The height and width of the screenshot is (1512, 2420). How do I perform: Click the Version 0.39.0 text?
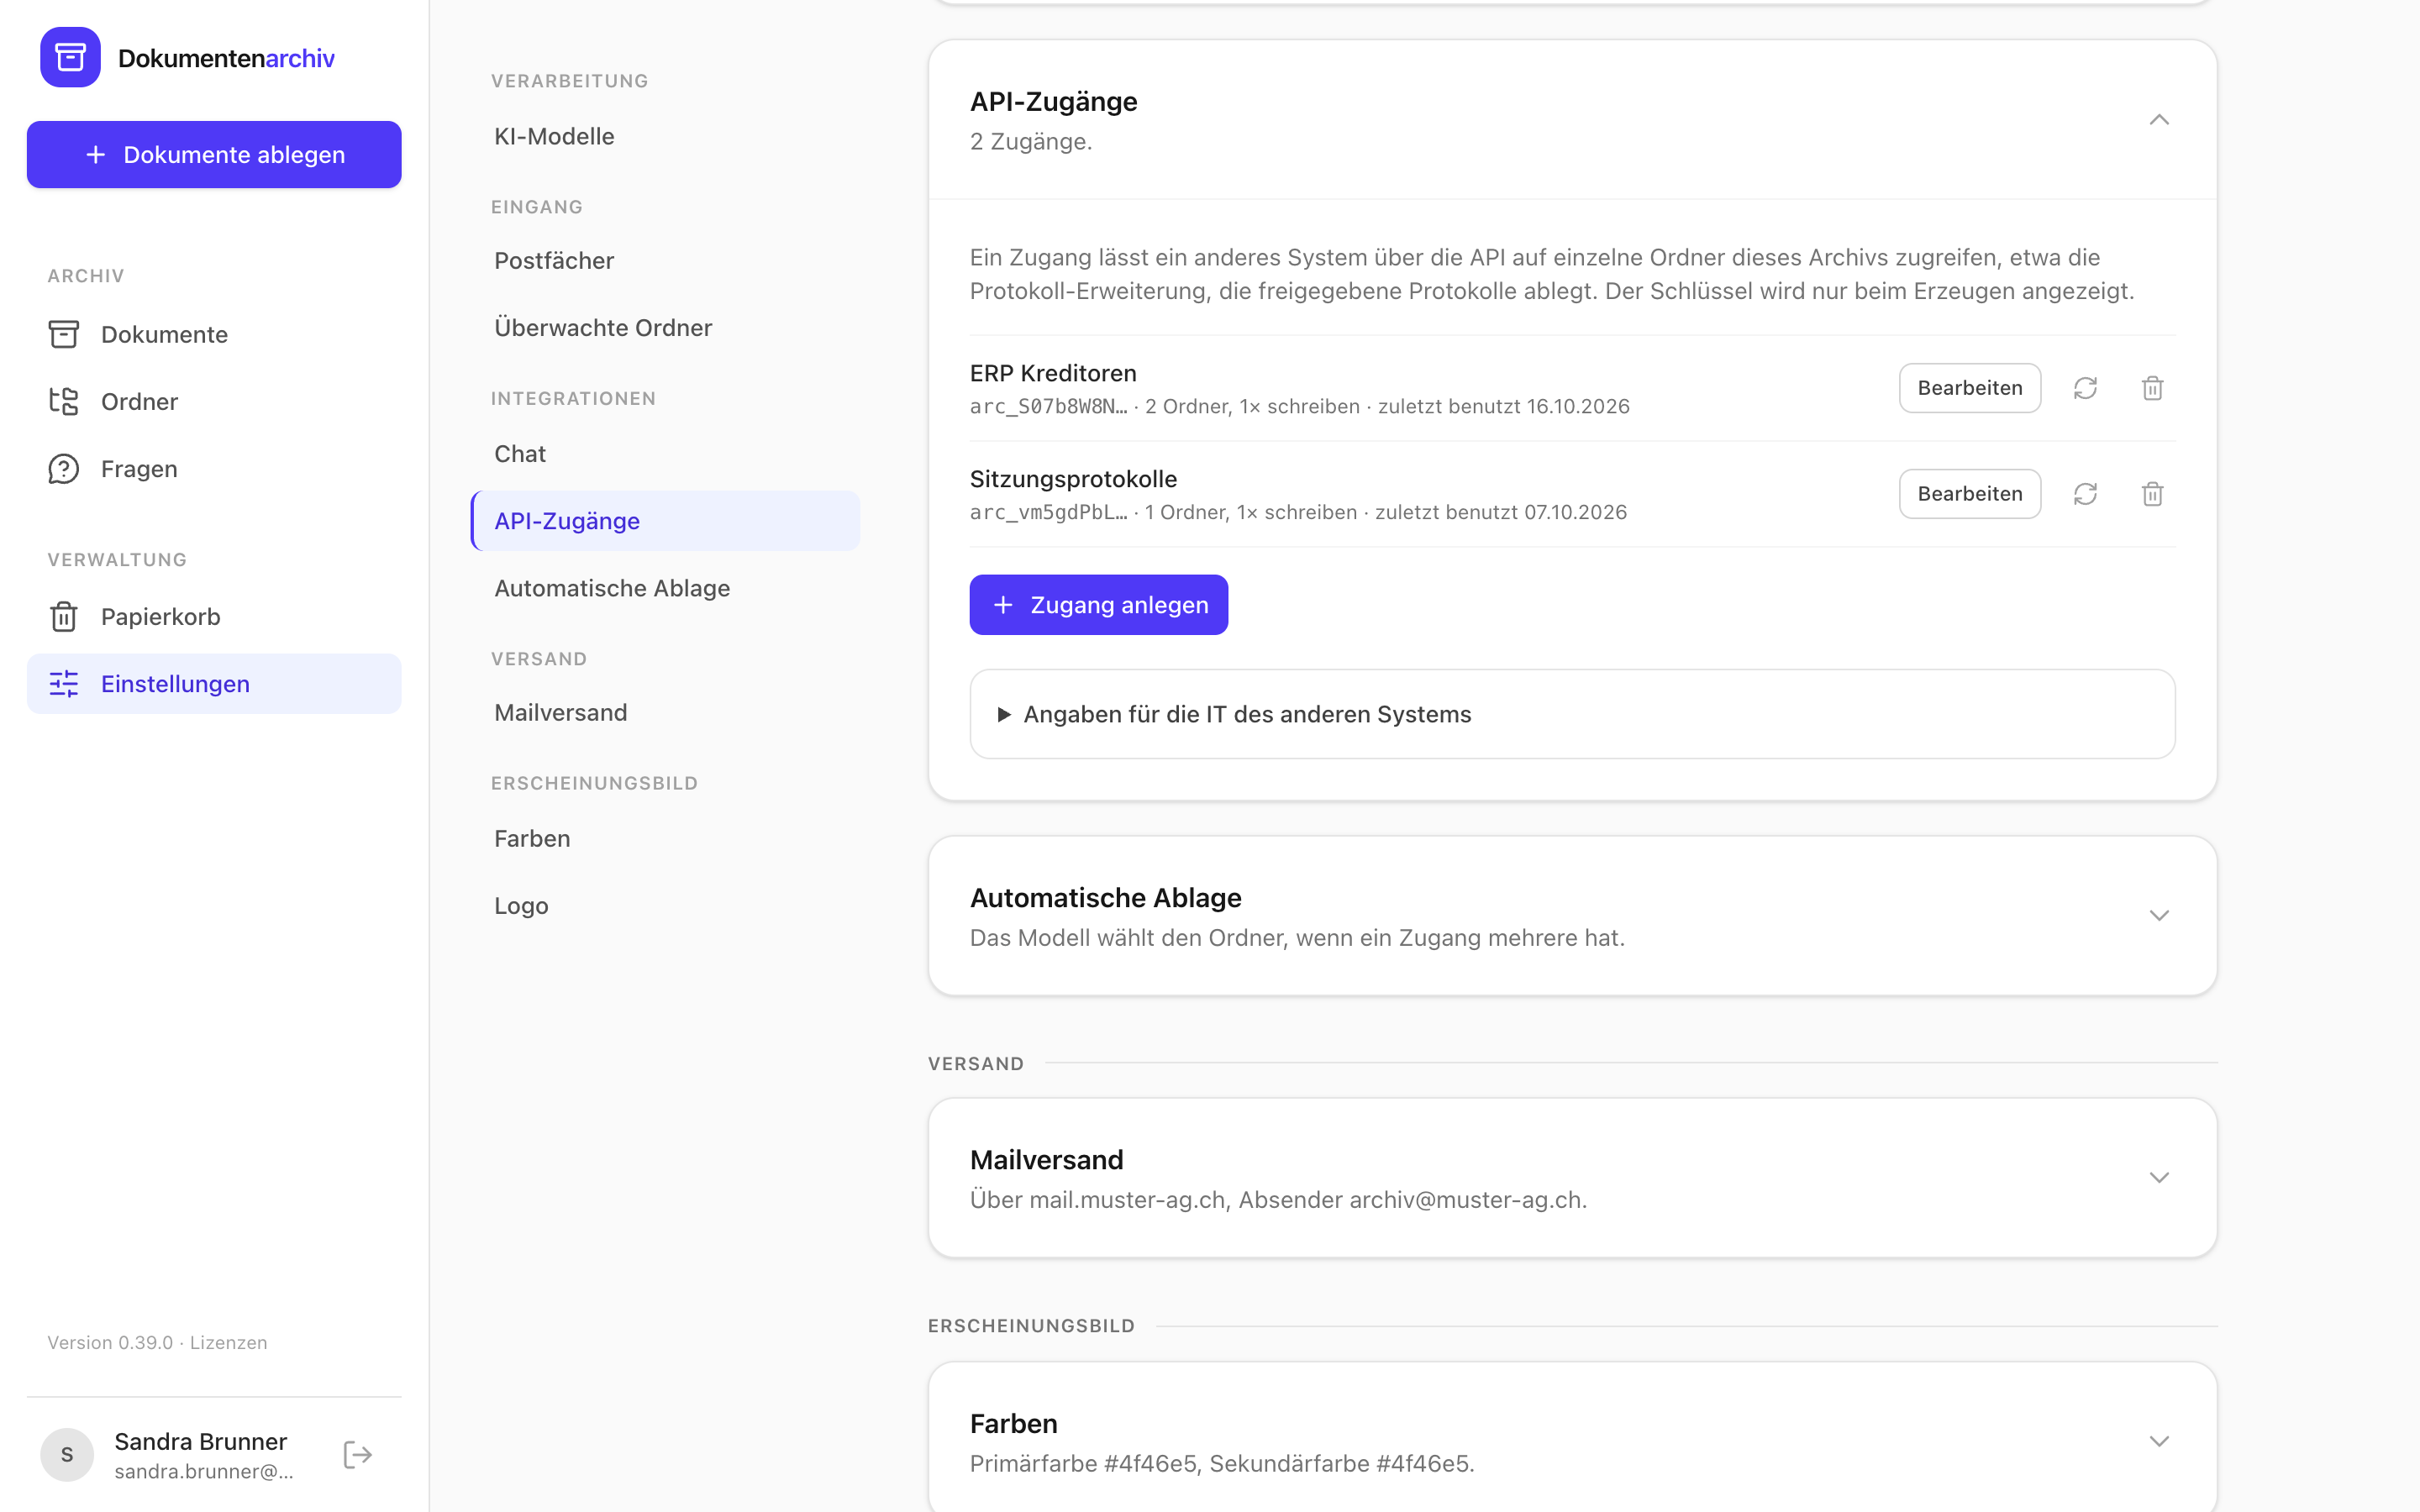pos(110,1342)
